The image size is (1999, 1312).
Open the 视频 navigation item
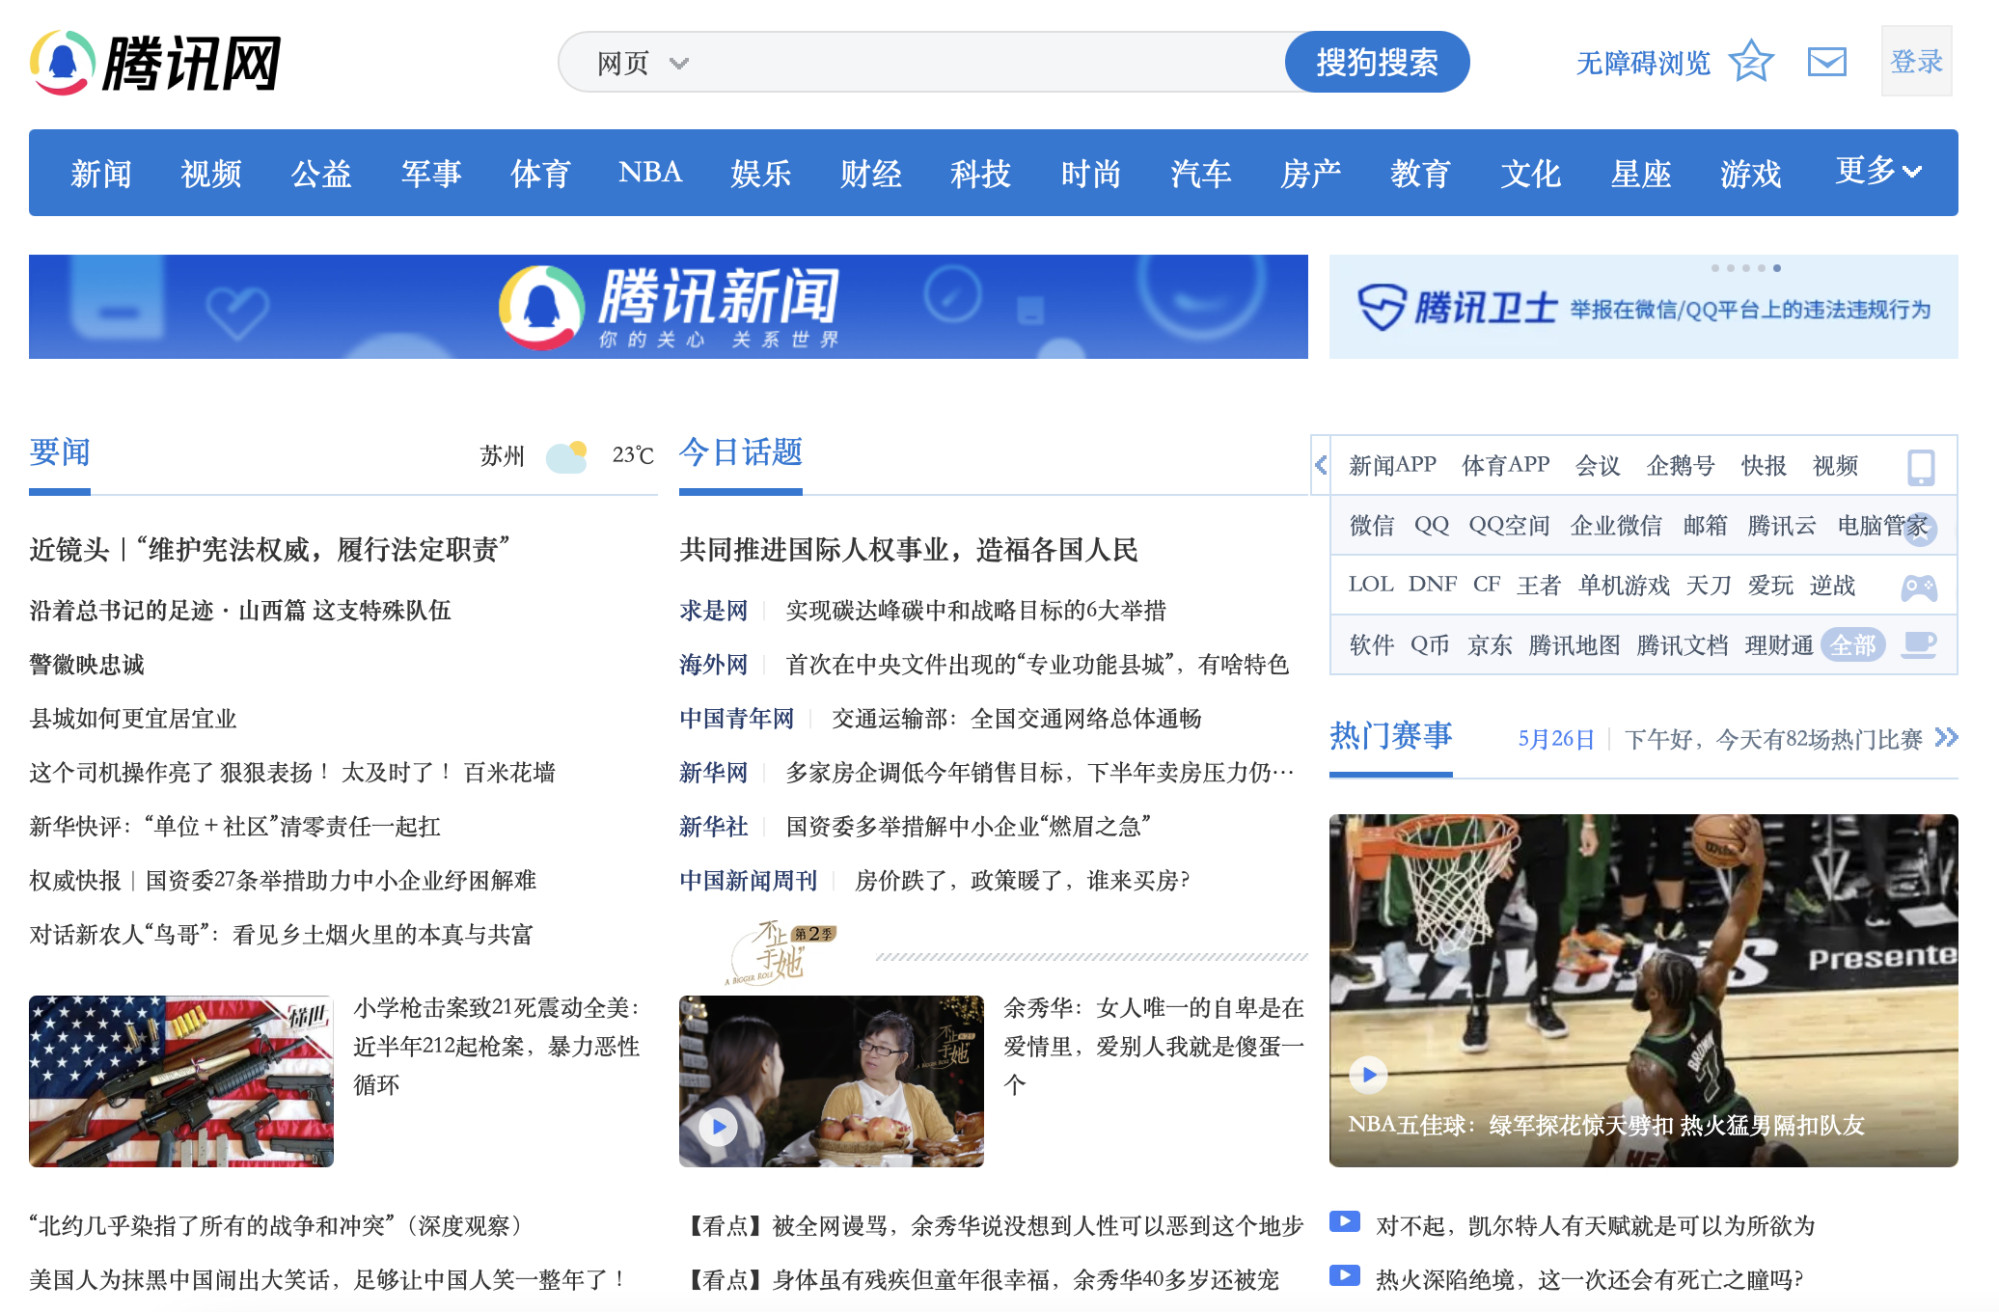211,173
